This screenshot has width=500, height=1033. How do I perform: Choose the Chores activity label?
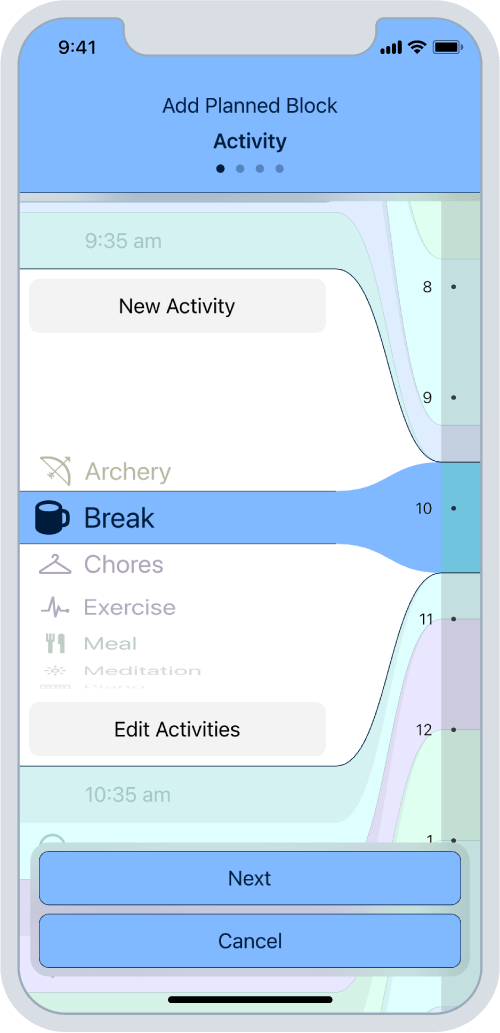pyautogui.click(x=124, y=565)
